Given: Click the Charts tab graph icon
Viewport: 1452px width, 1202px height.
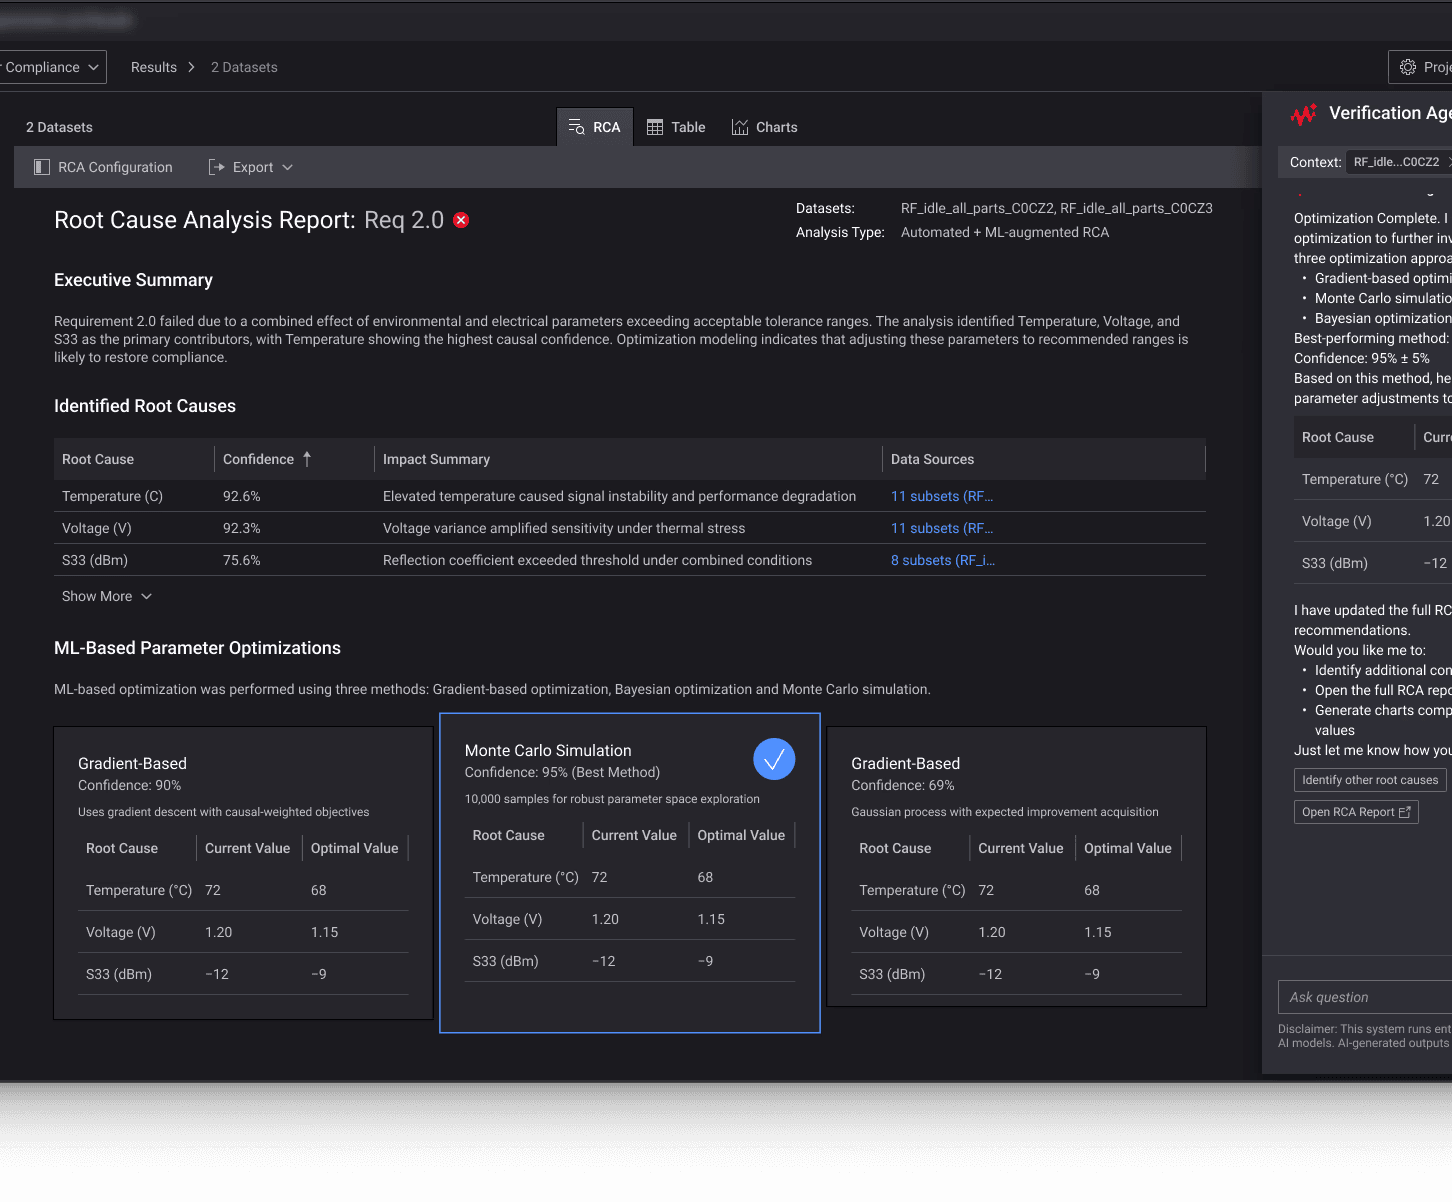Looking at the screenshot, I should tap(740, 127).
